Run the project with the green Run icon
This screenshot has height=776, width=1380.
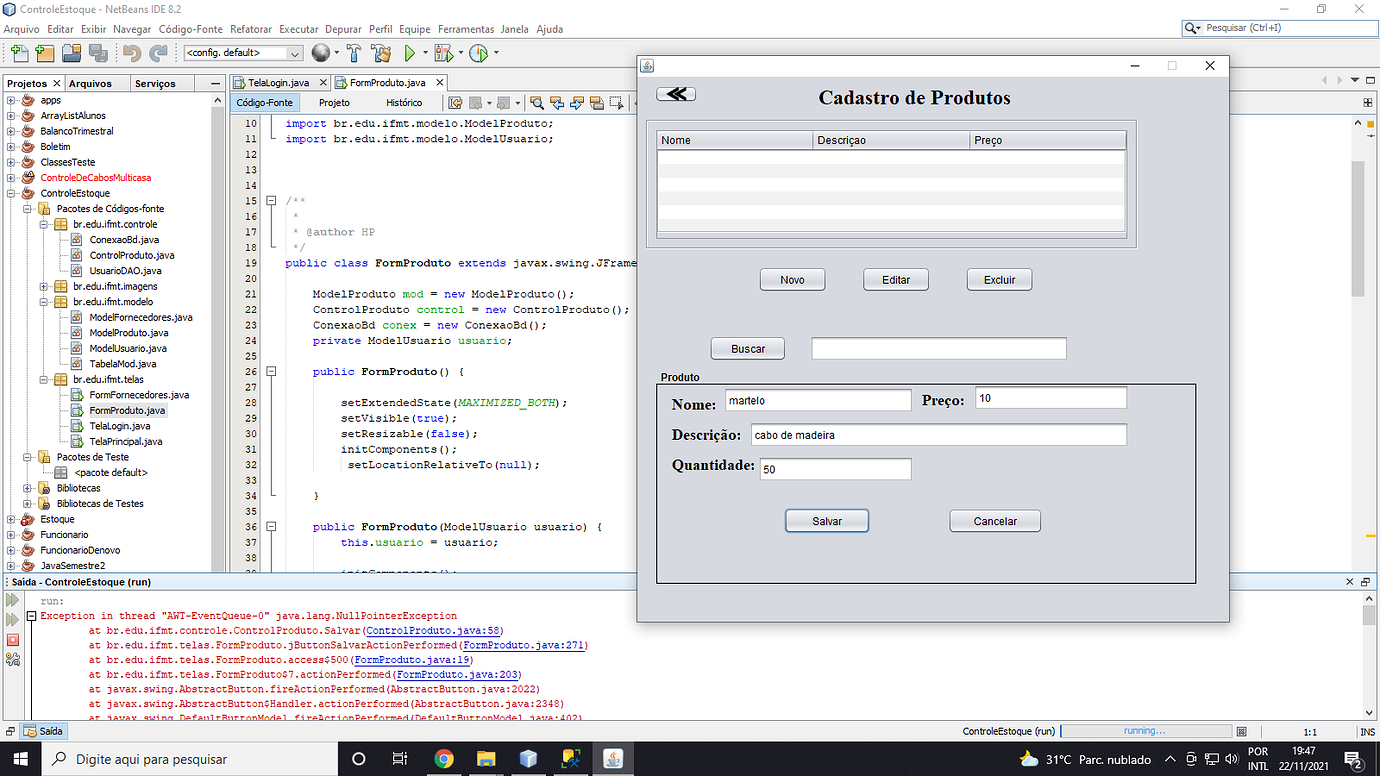point(411,51)
